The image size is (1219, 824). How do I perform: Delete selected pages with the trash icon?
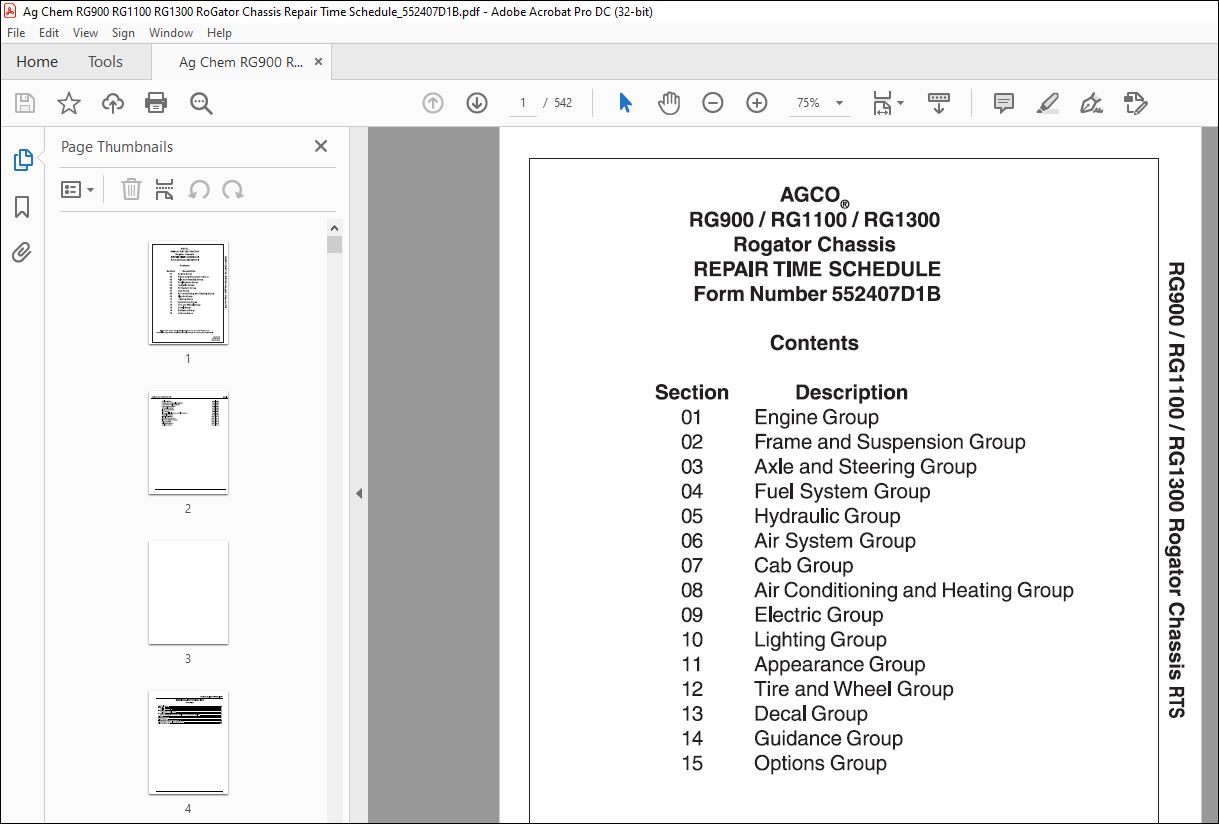pos(131,190)
